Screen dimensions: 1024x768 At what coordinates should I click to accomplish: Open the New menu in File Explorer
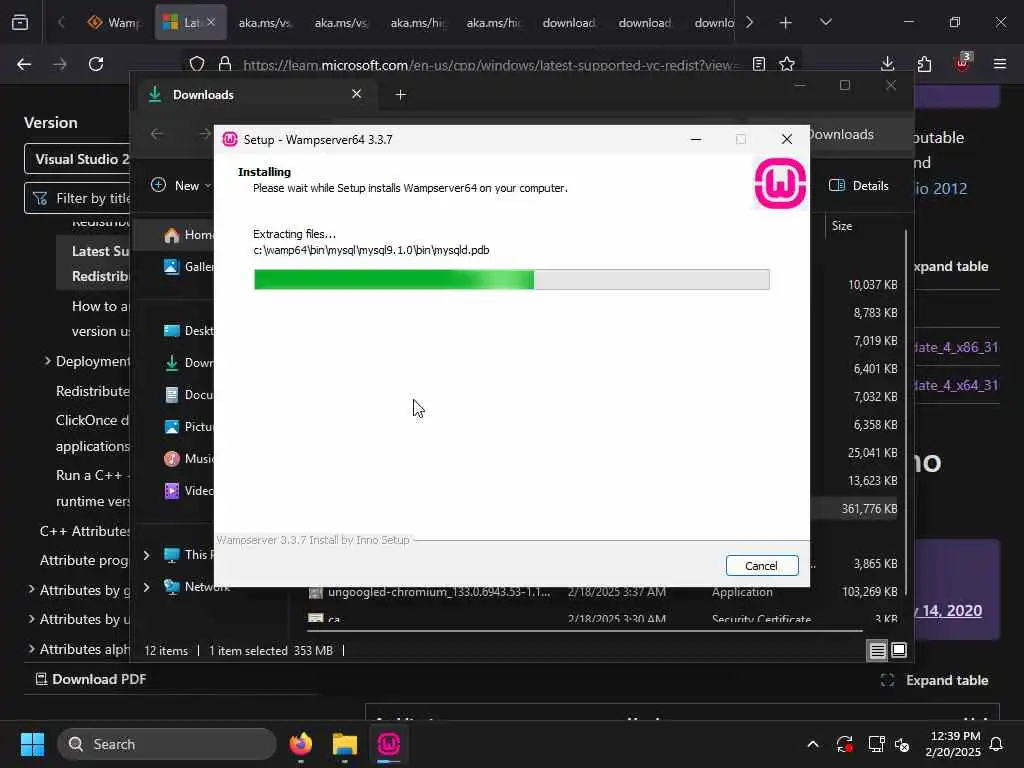(x=180, y=185)
